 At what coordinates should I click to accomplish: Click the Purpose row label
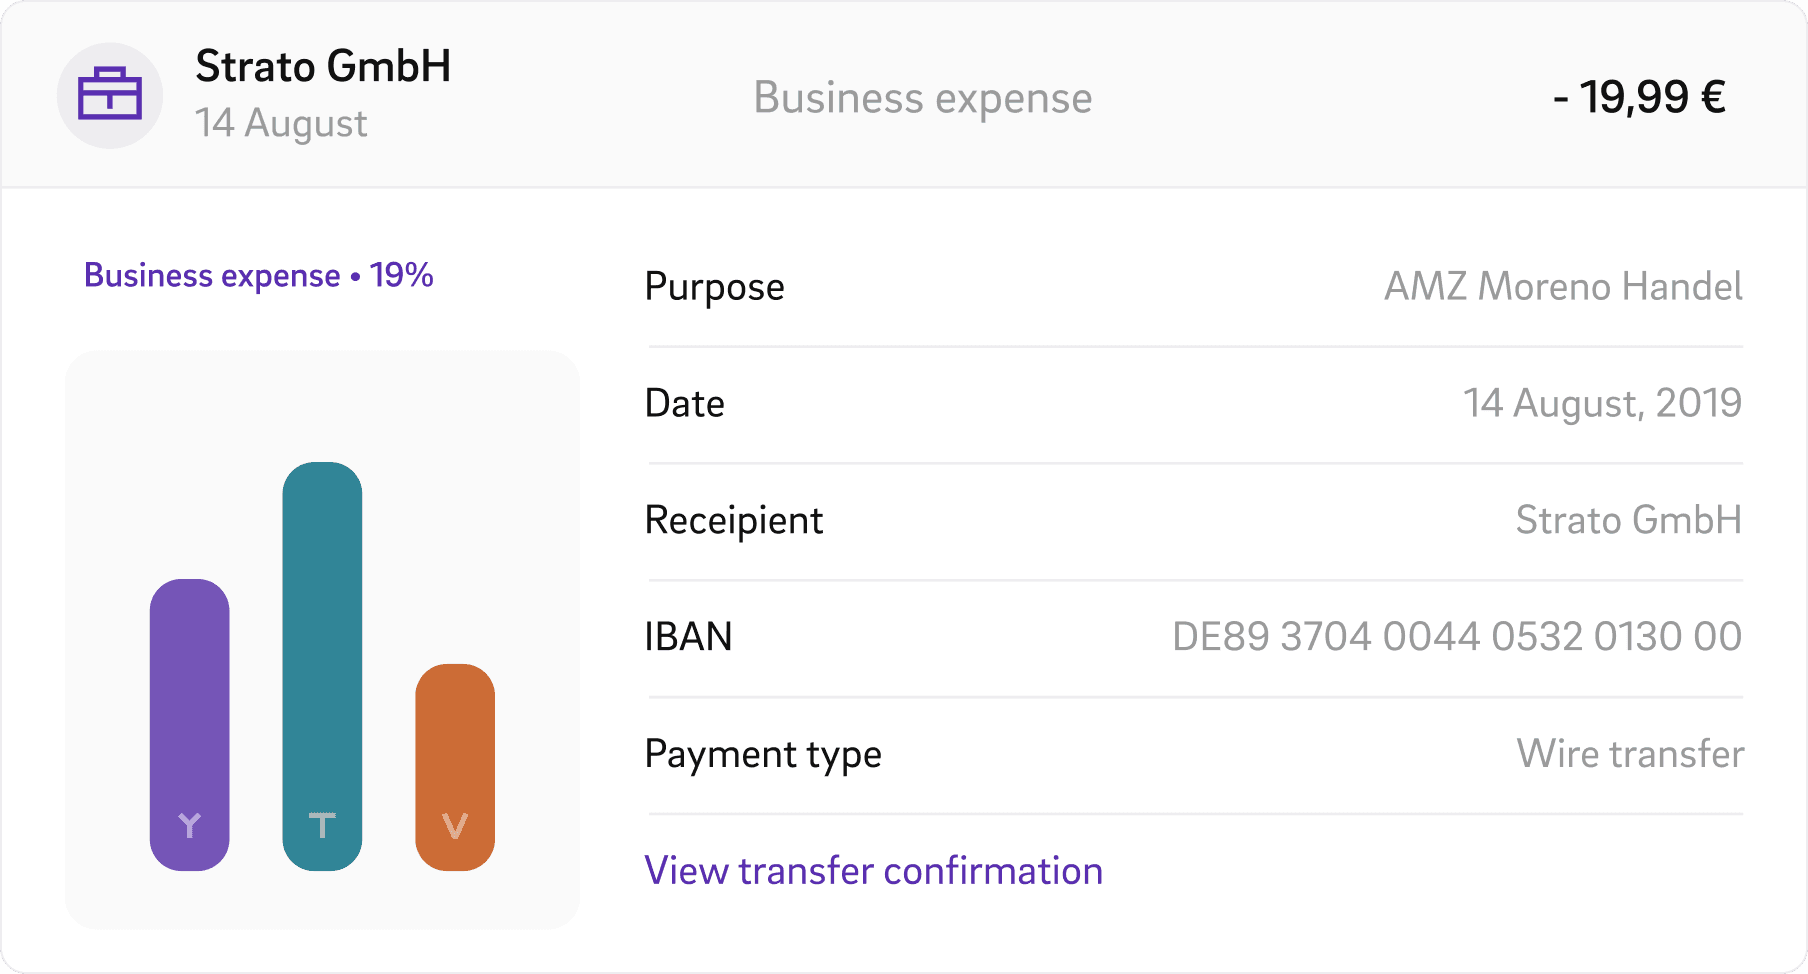click(714, 287)
